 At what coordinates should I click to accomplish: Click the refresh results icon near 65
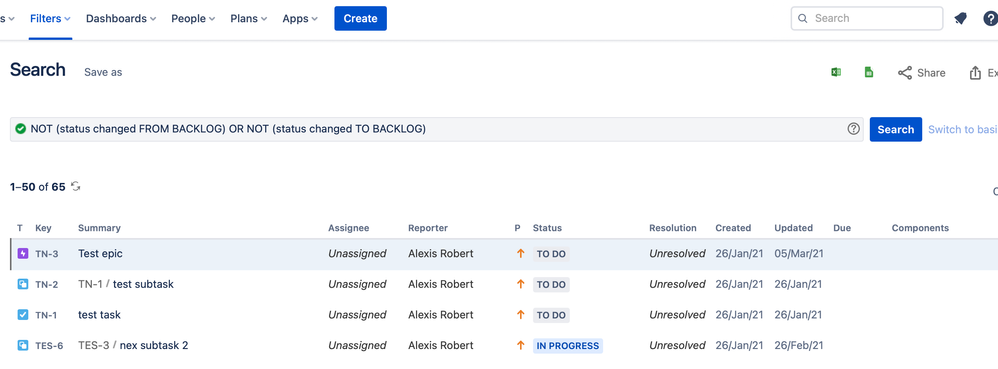(x=76, y=186)
